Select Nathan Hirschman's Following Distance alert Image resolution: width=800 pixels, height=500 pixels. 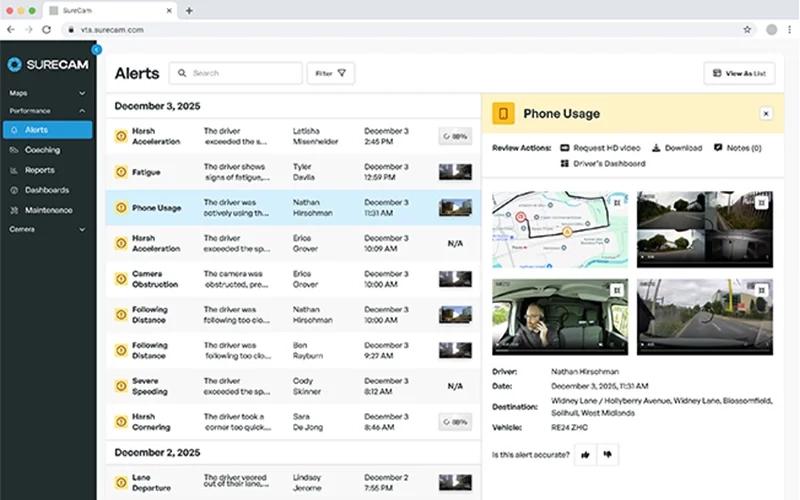click(293, 315)
